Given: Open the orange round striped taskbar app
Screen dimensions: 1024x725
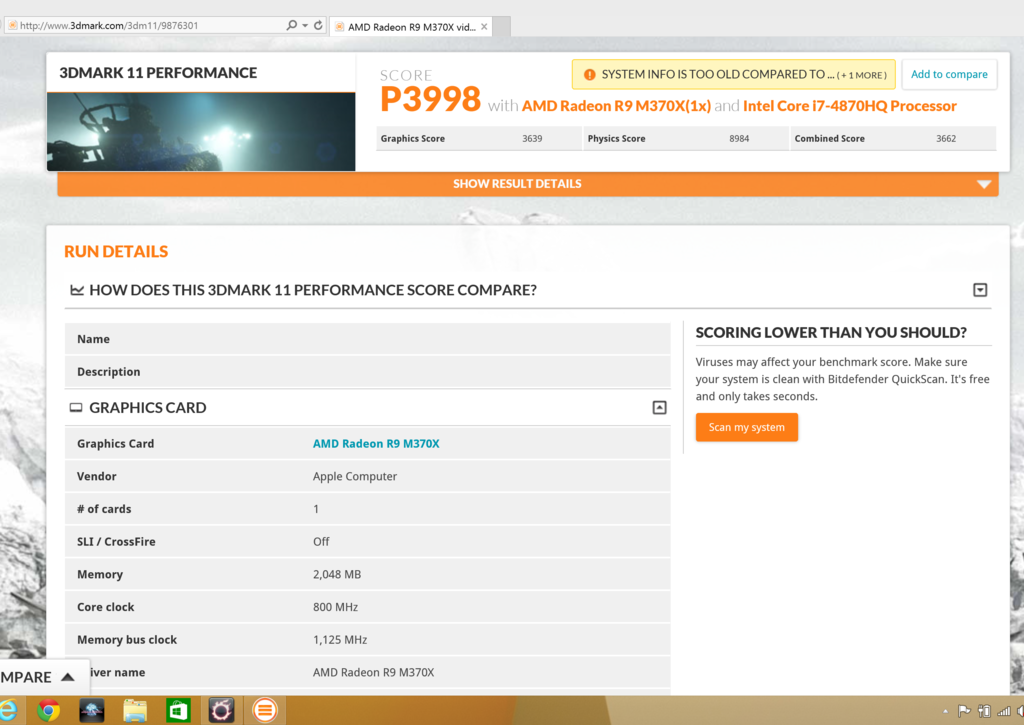Looking at the screenshot, I should (x=264, y=711).
